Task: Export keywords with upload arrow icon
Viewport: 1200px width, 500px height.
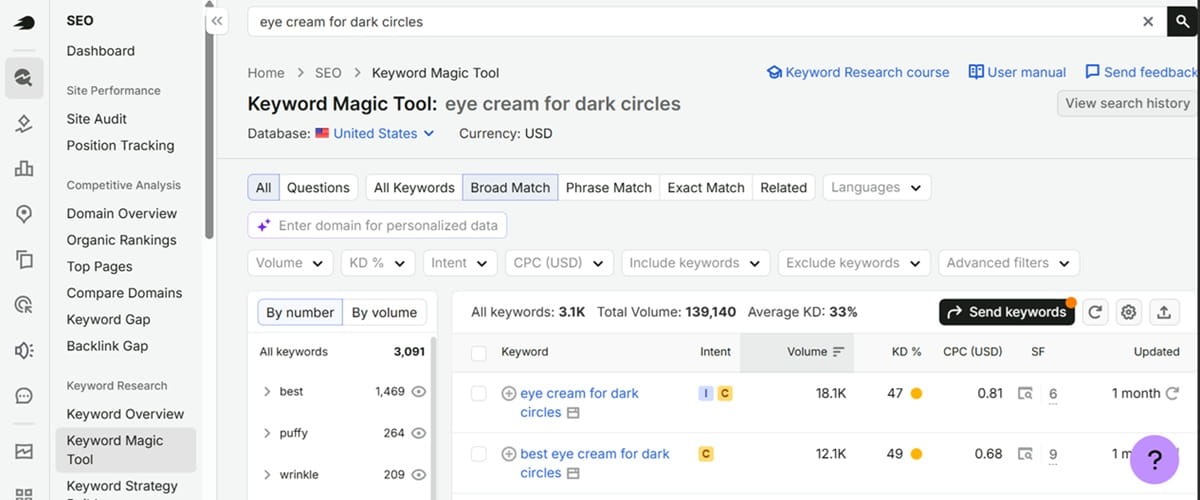Action: 1164,312
